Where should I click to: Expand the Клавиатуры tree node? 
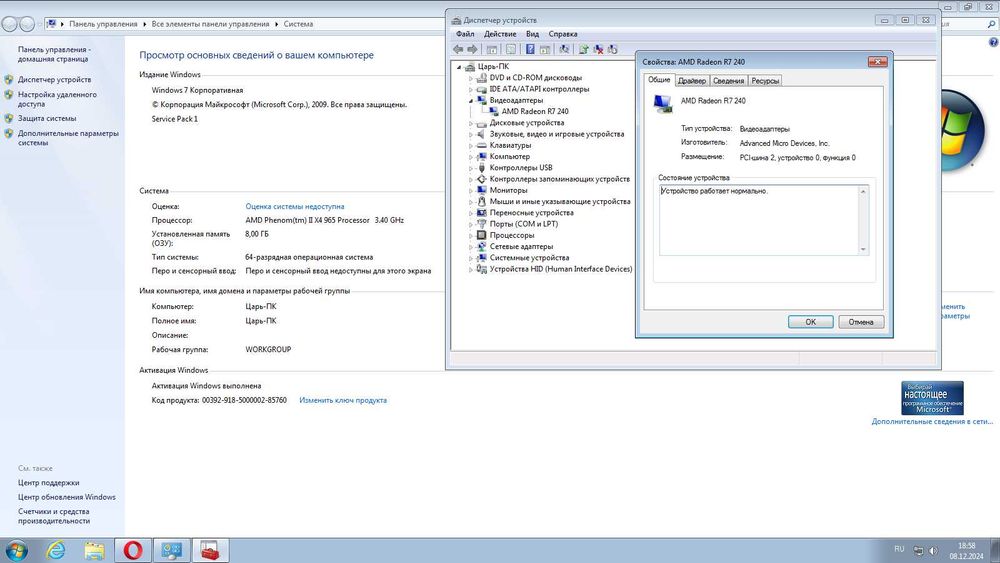(x=471, y=146)
